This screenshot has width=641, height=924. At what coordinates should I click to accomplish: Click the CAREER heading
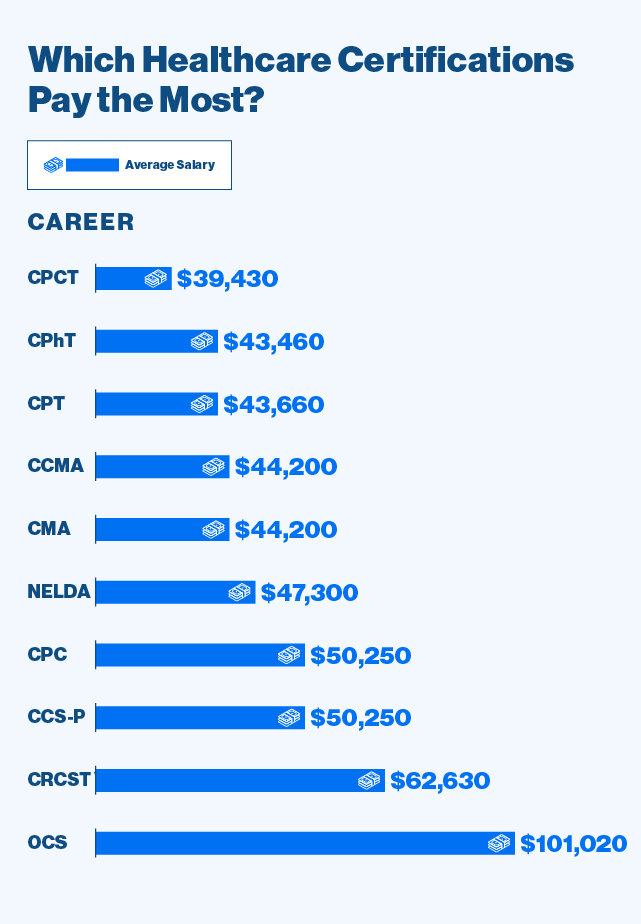[x=81, y=222]
